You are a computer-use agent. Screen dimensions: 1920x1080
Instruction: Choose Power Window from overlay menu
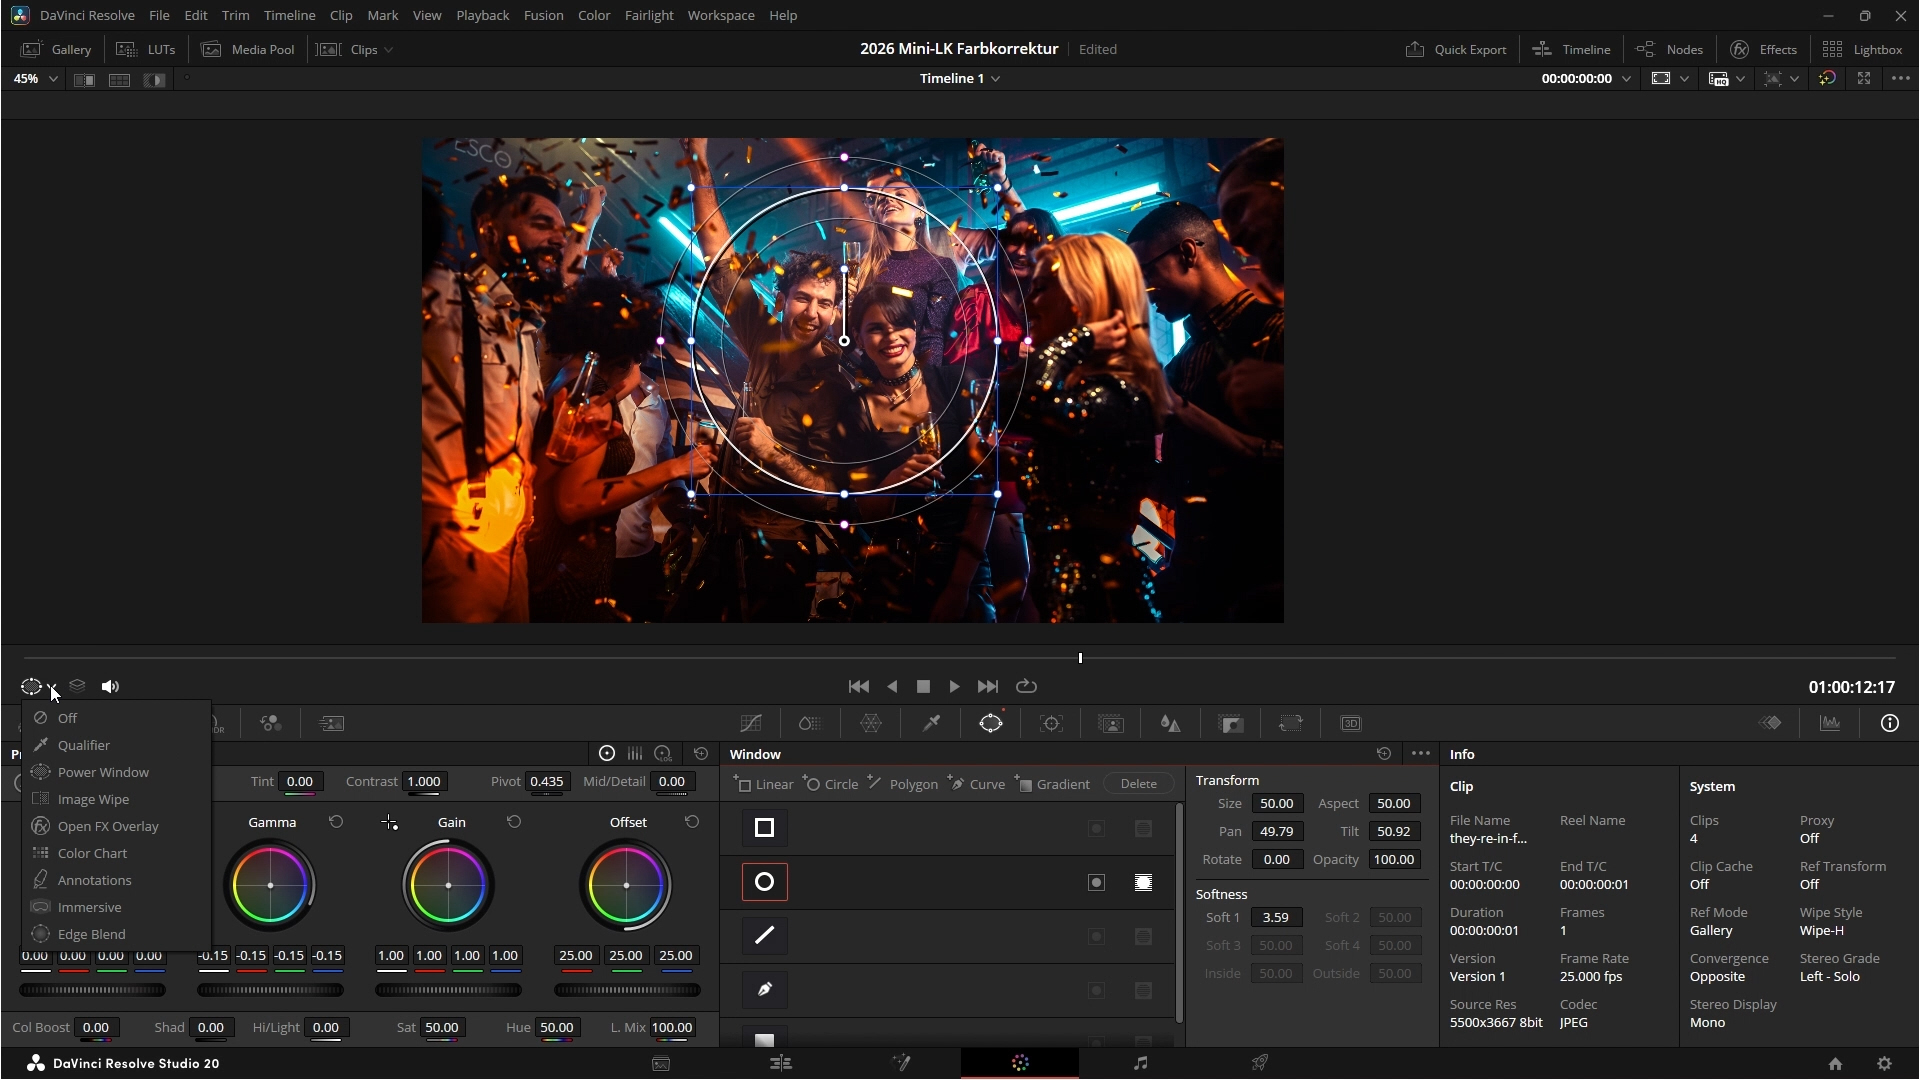[x=103, y=772]
